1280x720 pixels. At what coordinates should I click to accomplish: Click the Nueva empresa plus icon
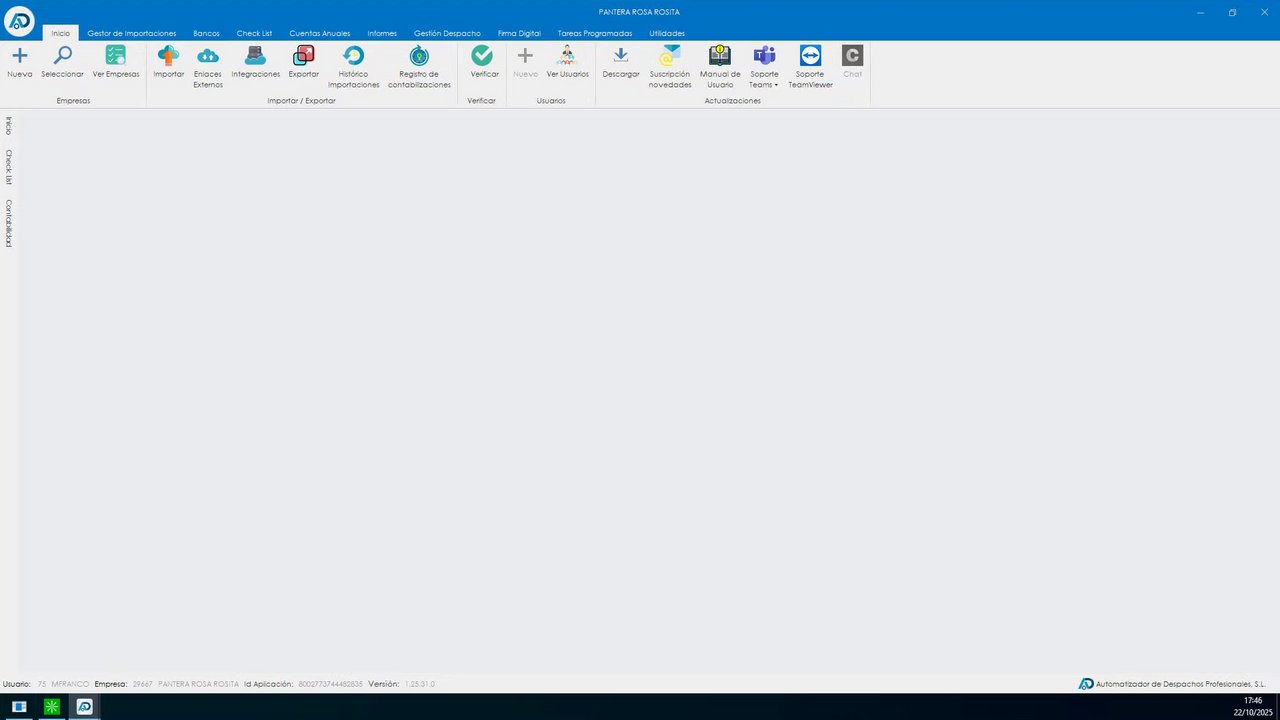pyautogui.click(x=20, y=56)
